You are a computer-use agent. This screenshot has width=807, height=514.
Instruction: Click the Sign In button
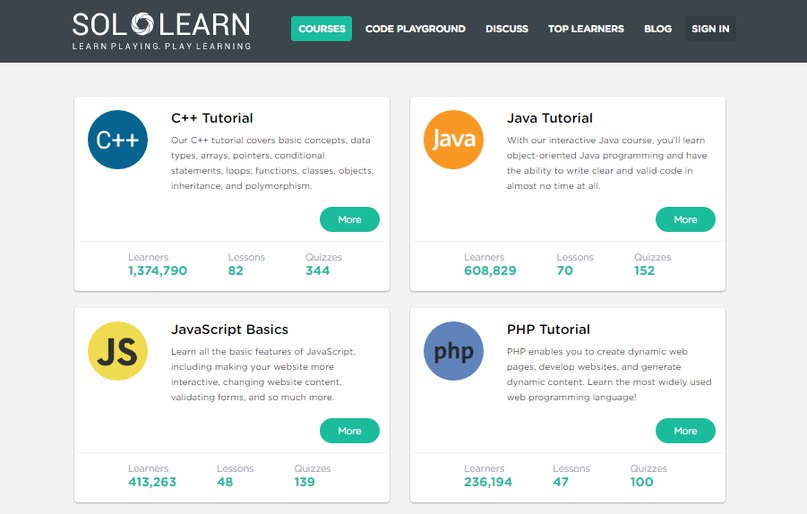[x=711, y=29]
